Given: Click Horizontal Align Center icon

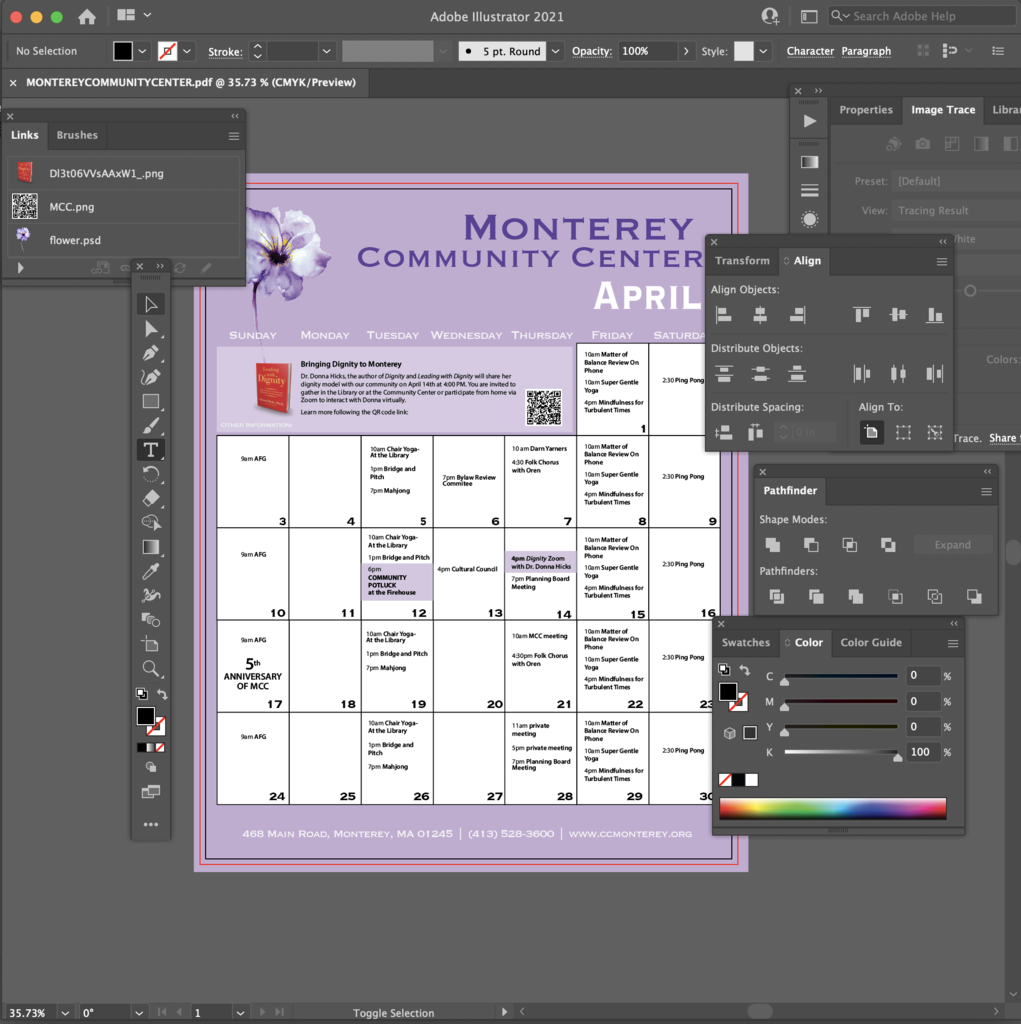Looking at the screenshot, I should coord(760,315).
